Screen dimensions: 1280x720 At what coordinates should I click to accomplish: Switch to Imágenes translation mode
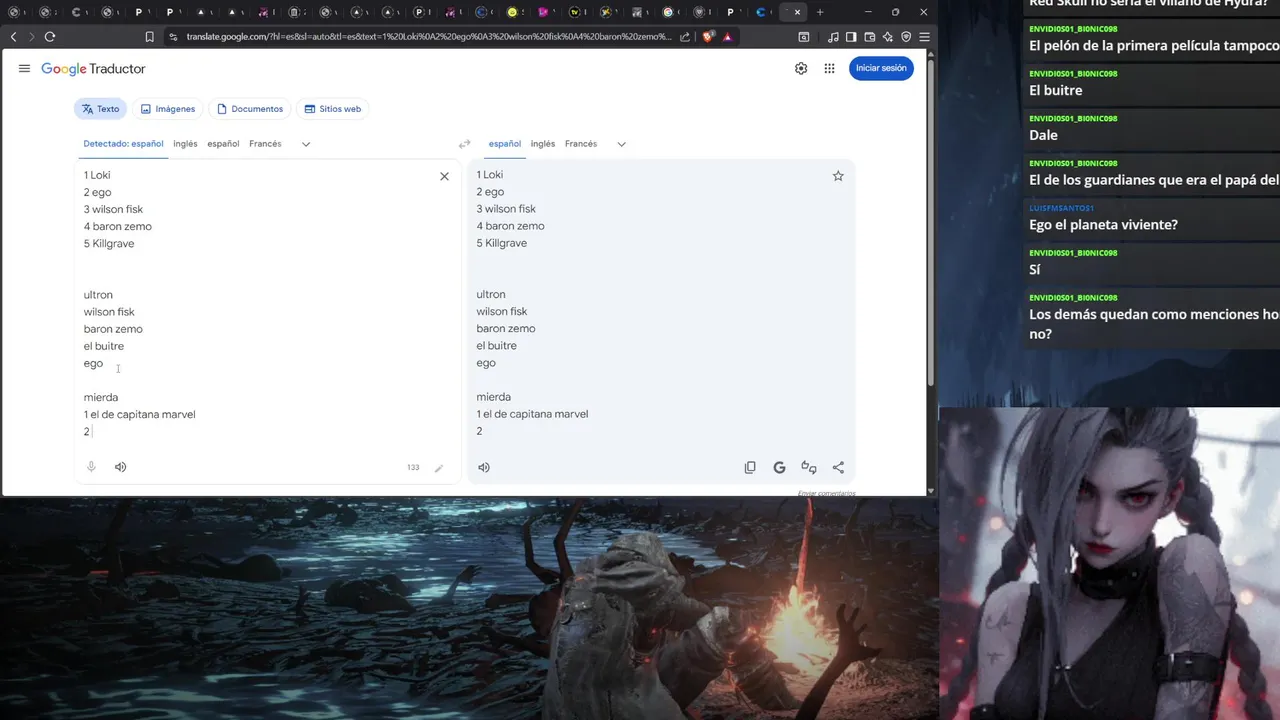point(168,109)
